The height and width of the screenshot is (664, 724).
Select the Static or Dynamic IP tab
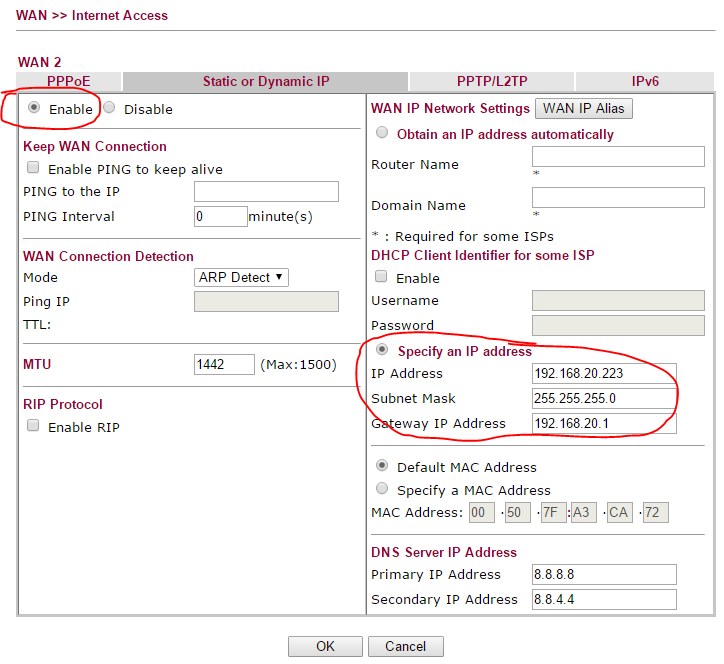[265, 82]
